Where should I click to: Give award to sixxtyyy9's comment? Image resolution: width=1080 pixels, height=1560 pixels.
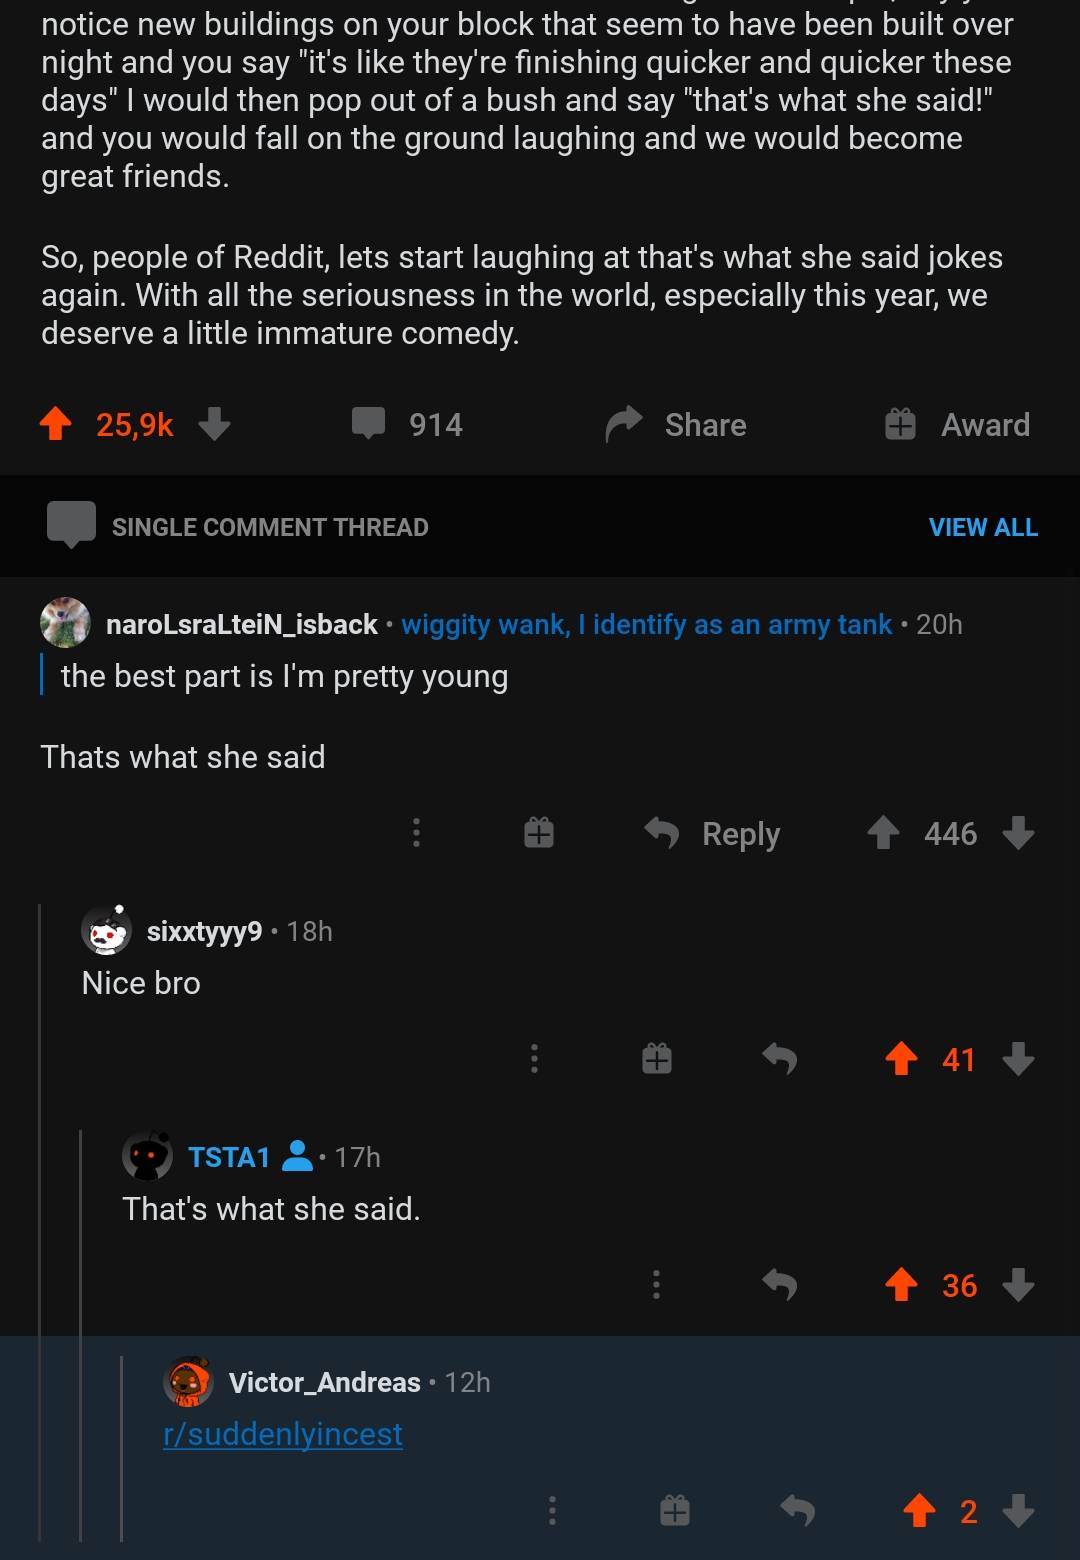[x=657, y=1059]
